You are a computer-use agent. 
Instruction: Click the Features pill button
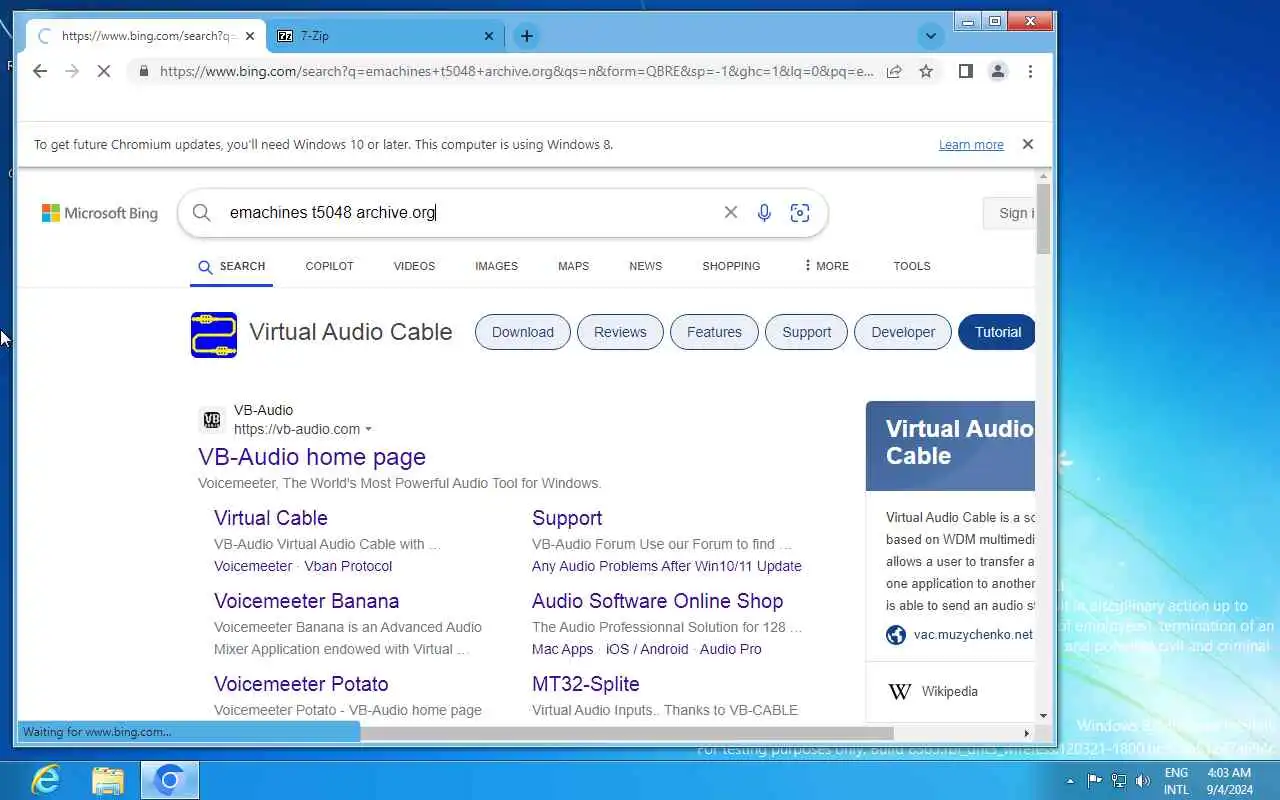[714, 332]
